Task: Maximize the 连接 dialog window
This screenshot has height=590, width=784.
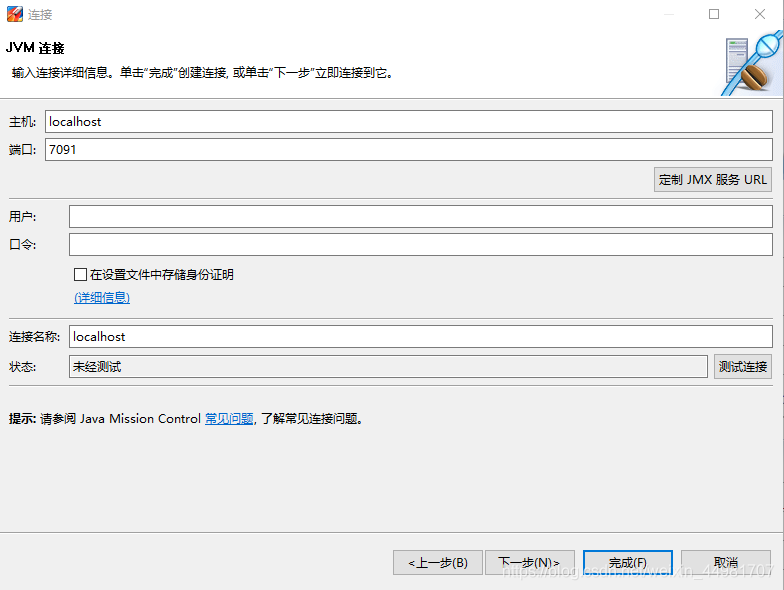Action: 714,14
